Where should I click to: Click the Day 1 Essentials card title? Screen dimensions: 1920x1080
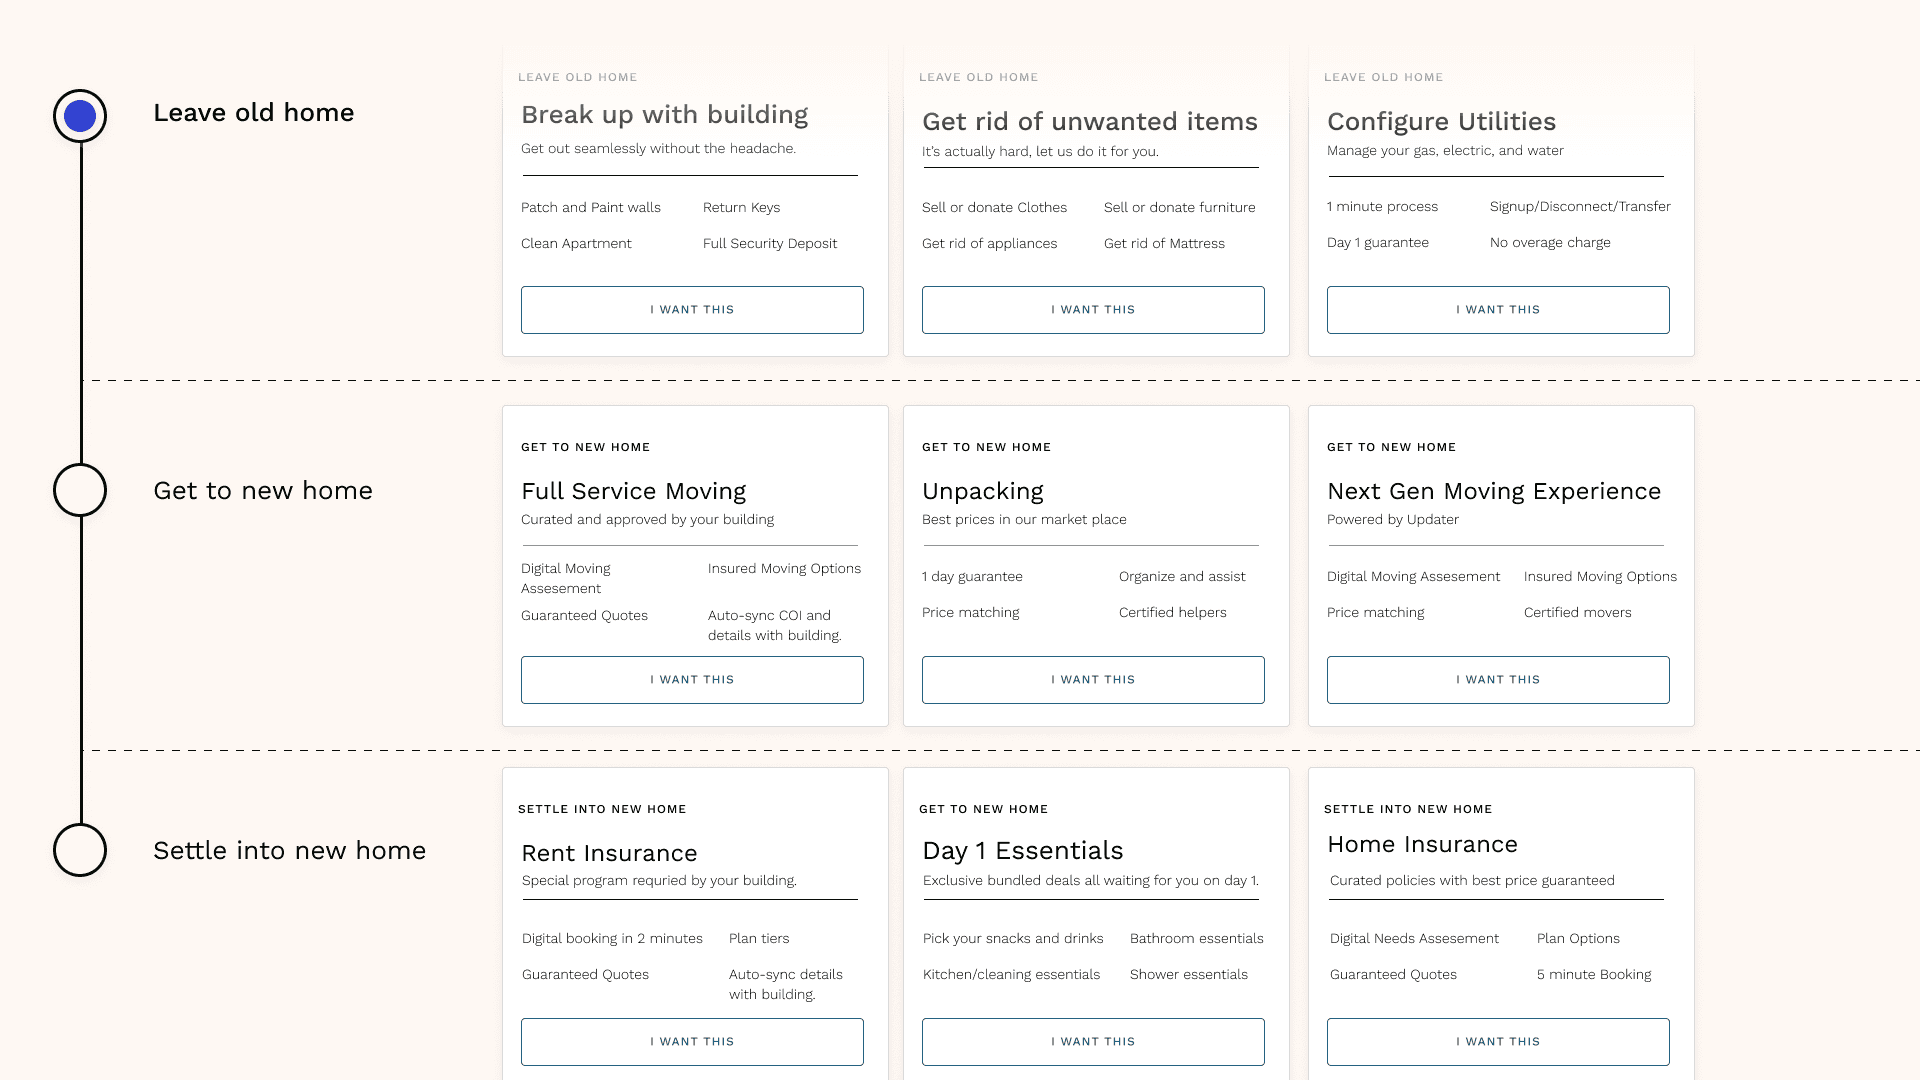click(1022, 851)
